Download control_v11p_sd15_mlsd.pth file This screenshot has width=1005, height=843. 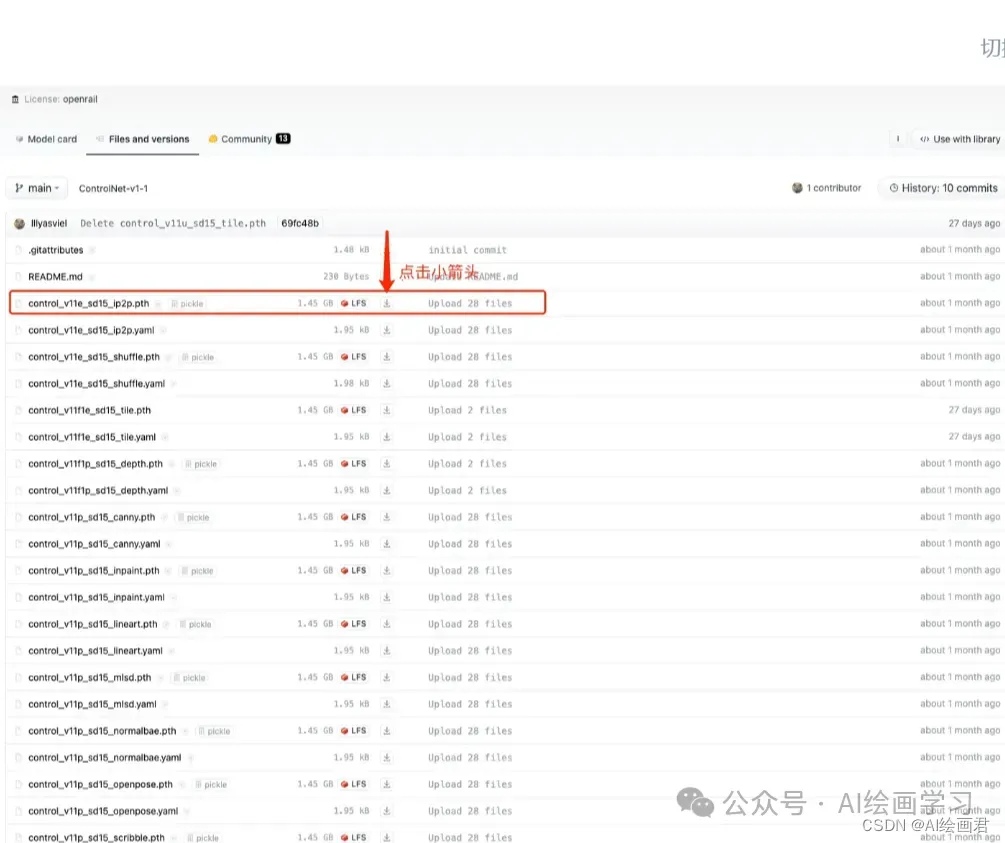[386, 677]
